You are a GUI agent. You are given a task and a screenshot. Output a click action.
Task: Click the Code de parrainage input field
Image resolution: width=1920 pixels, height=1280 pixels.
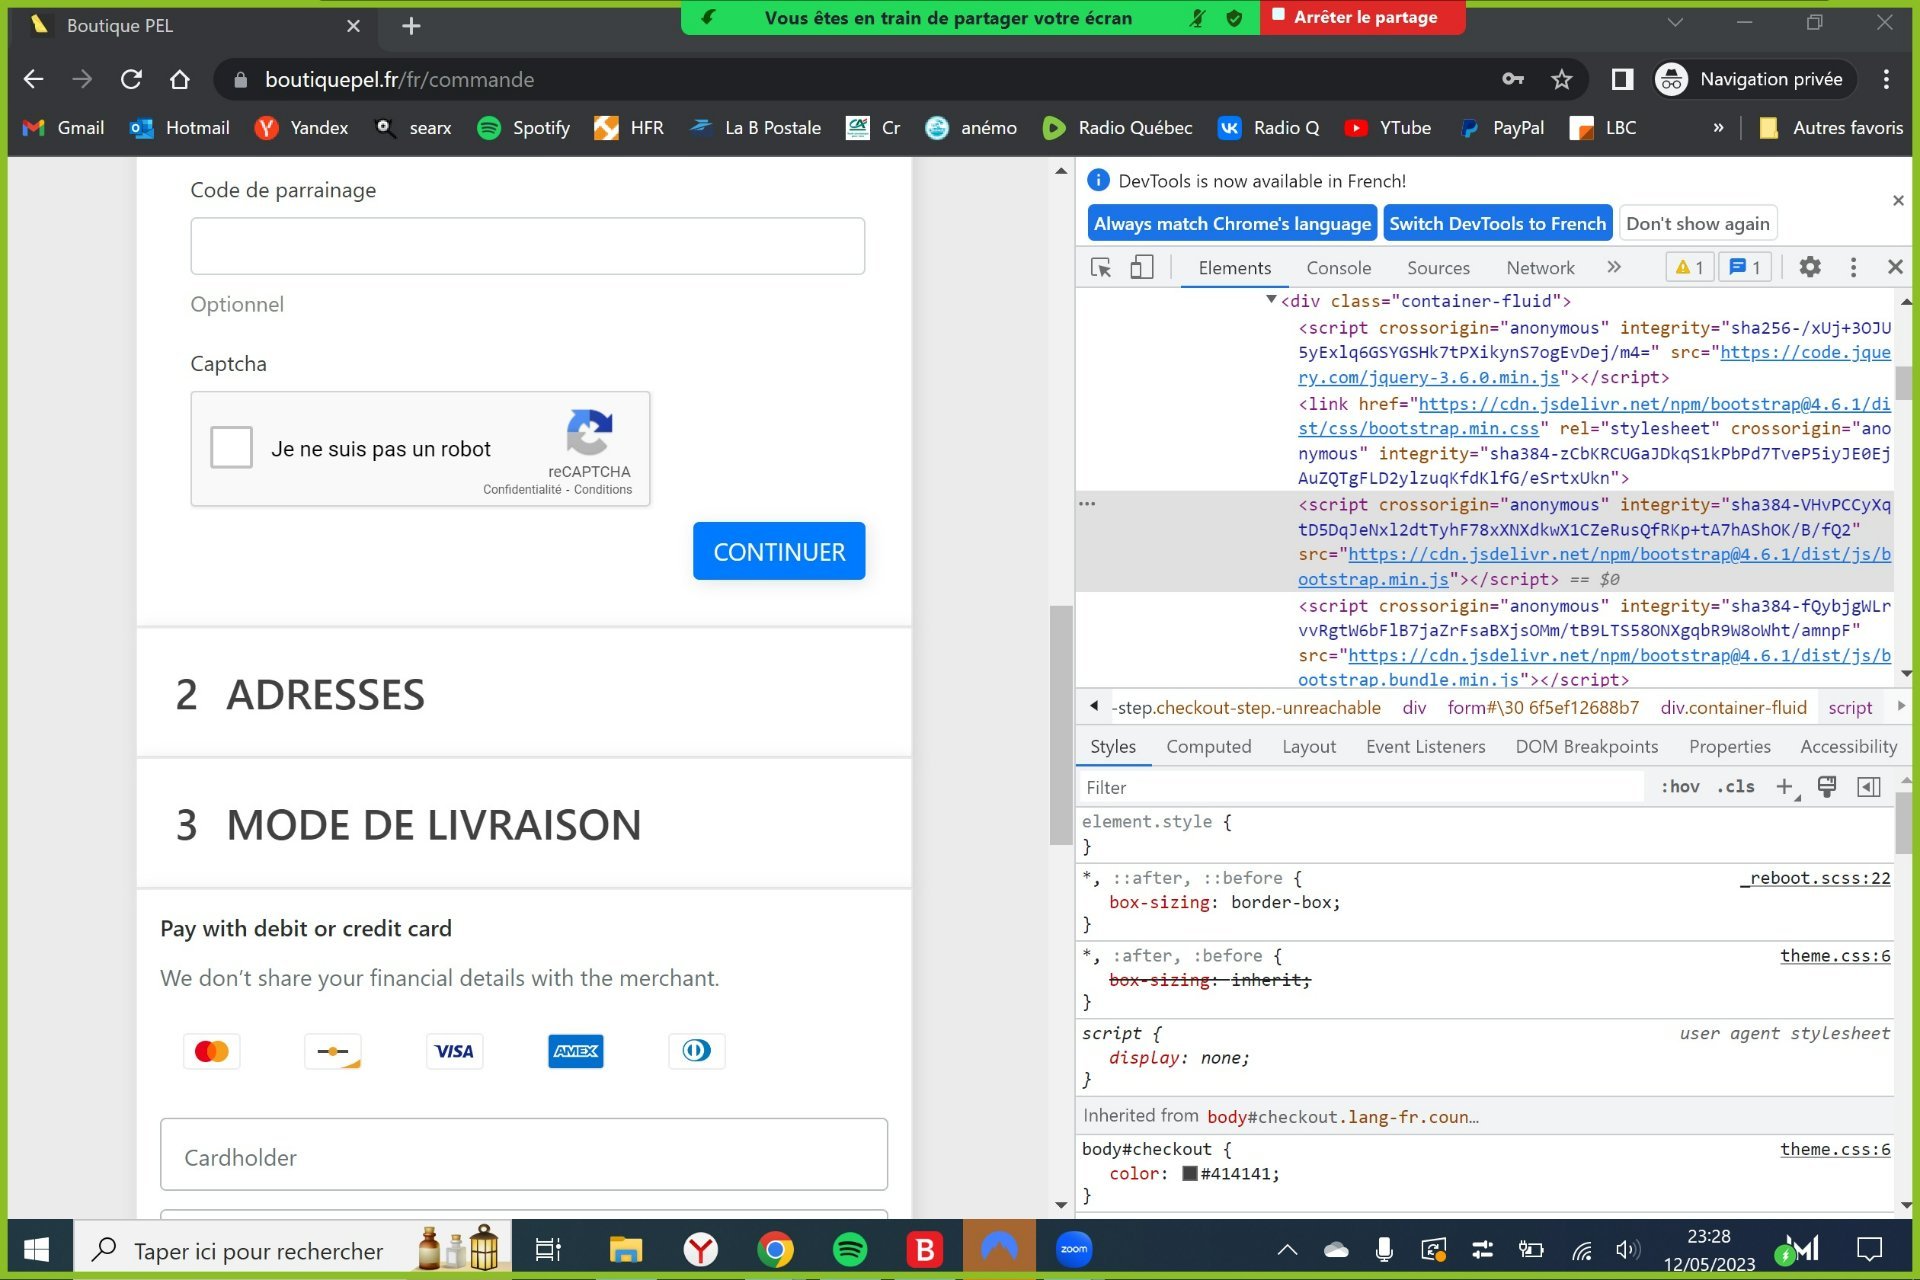(x=527, y=246)
